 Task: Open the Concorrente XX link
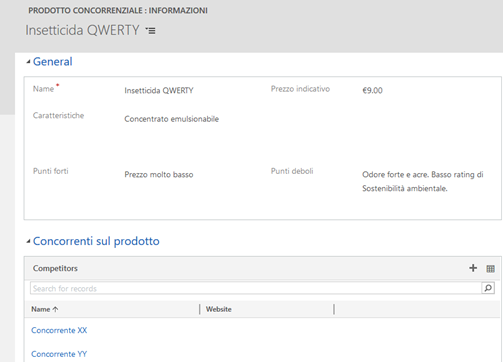(59, 330)
